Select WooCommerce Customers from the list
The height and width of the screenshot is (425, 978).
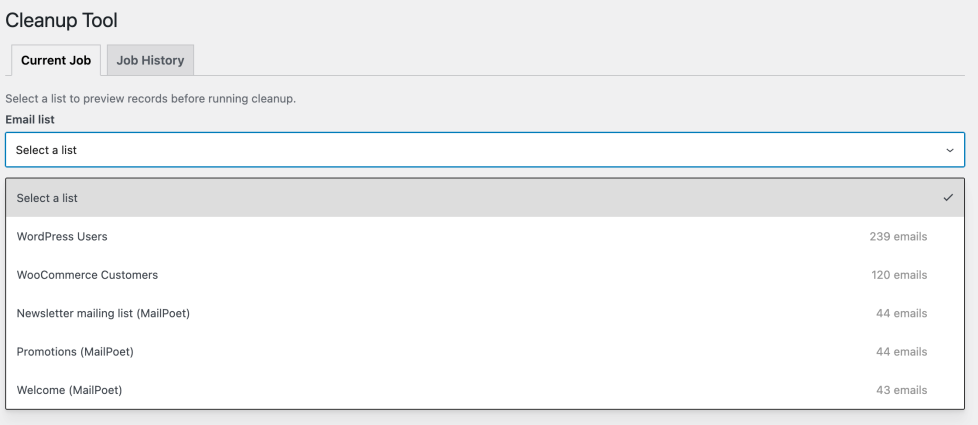87,275
